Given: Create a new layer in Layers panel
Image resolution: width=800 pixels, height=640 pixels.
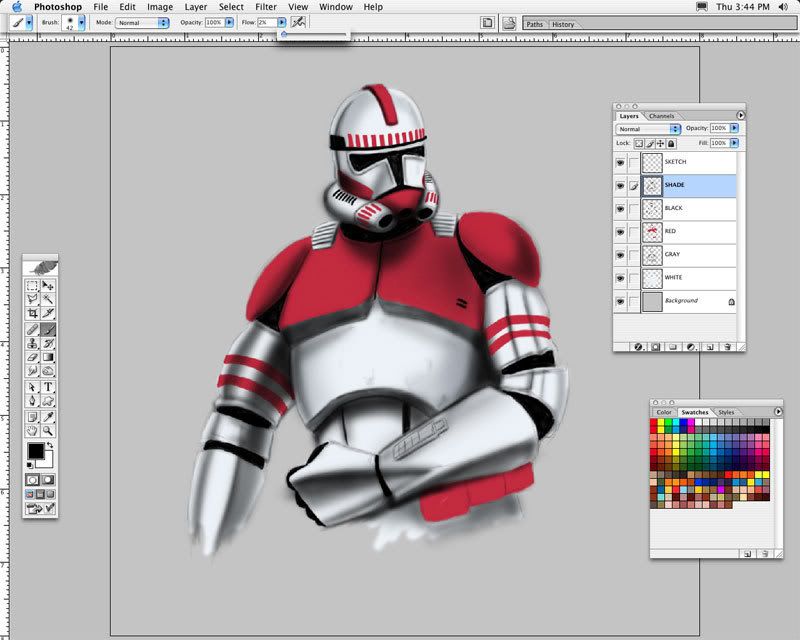Looking at the screenshot, I should point(710,347).
